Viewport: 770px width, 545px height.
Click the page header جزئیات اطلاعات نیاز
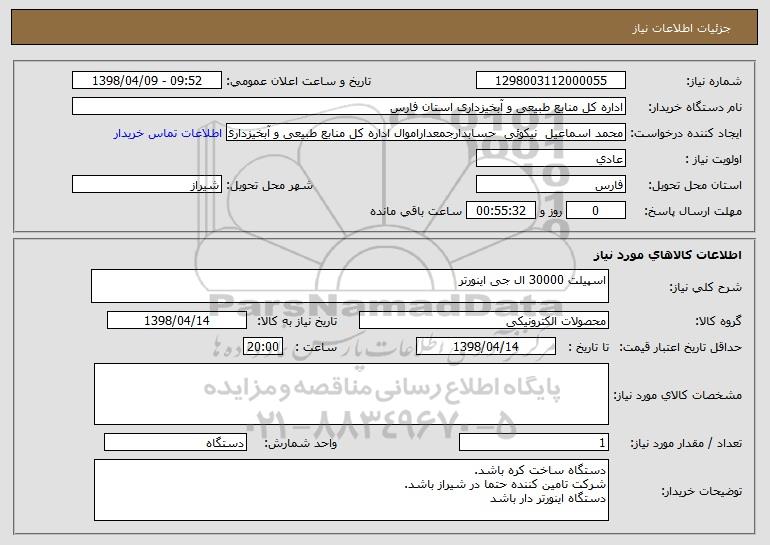[x=681, y=28]
